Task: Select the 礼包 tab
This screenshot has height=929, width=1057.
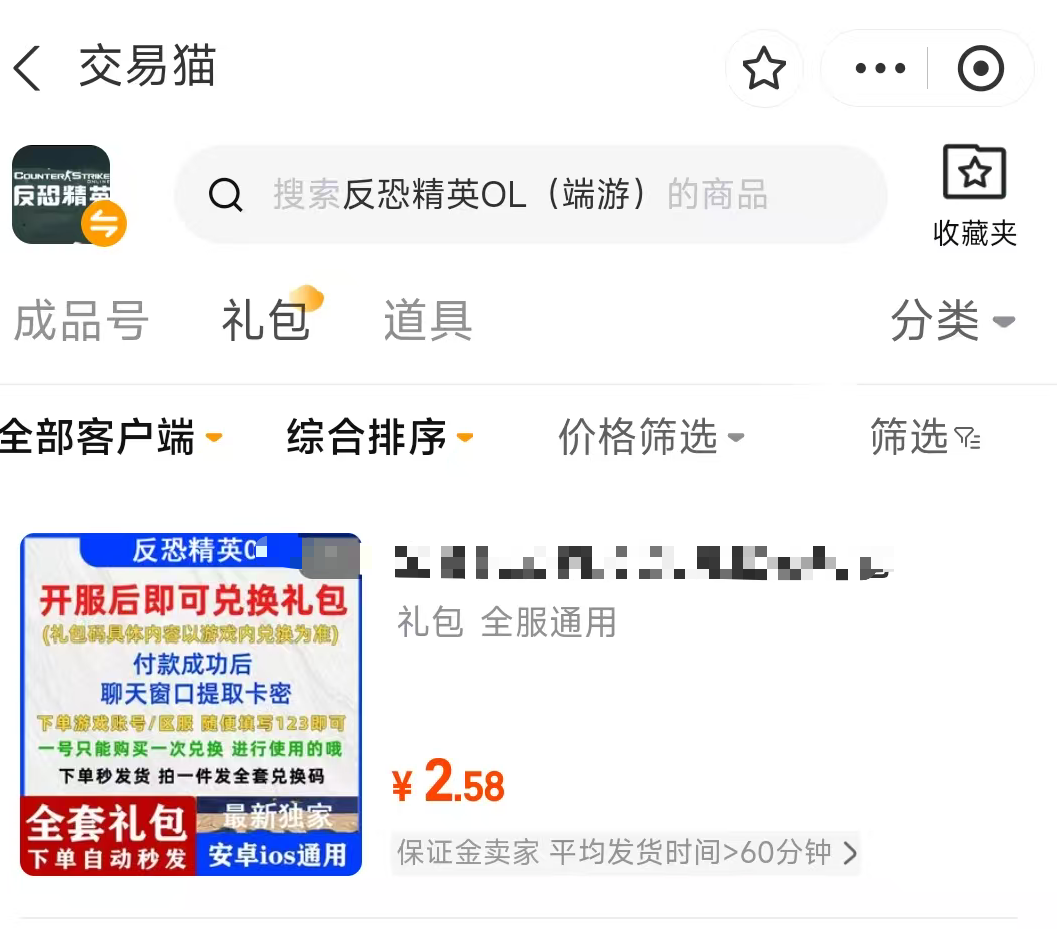Action: click(266, 321)
